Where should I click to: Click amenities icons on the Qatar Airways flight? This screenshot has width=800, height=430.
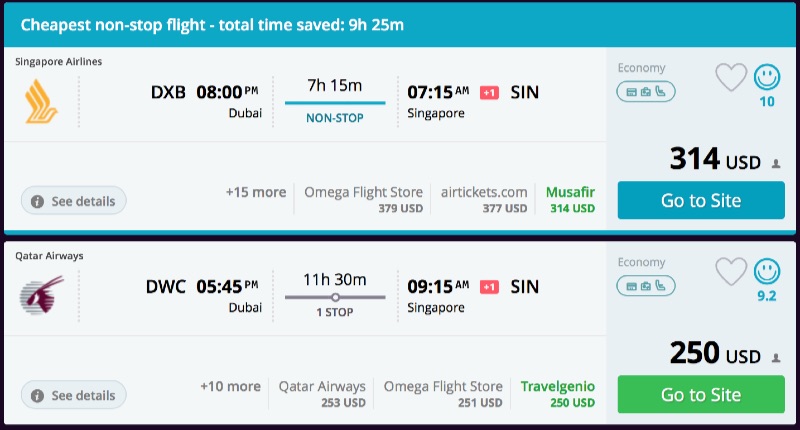click(x=647, y=286)
